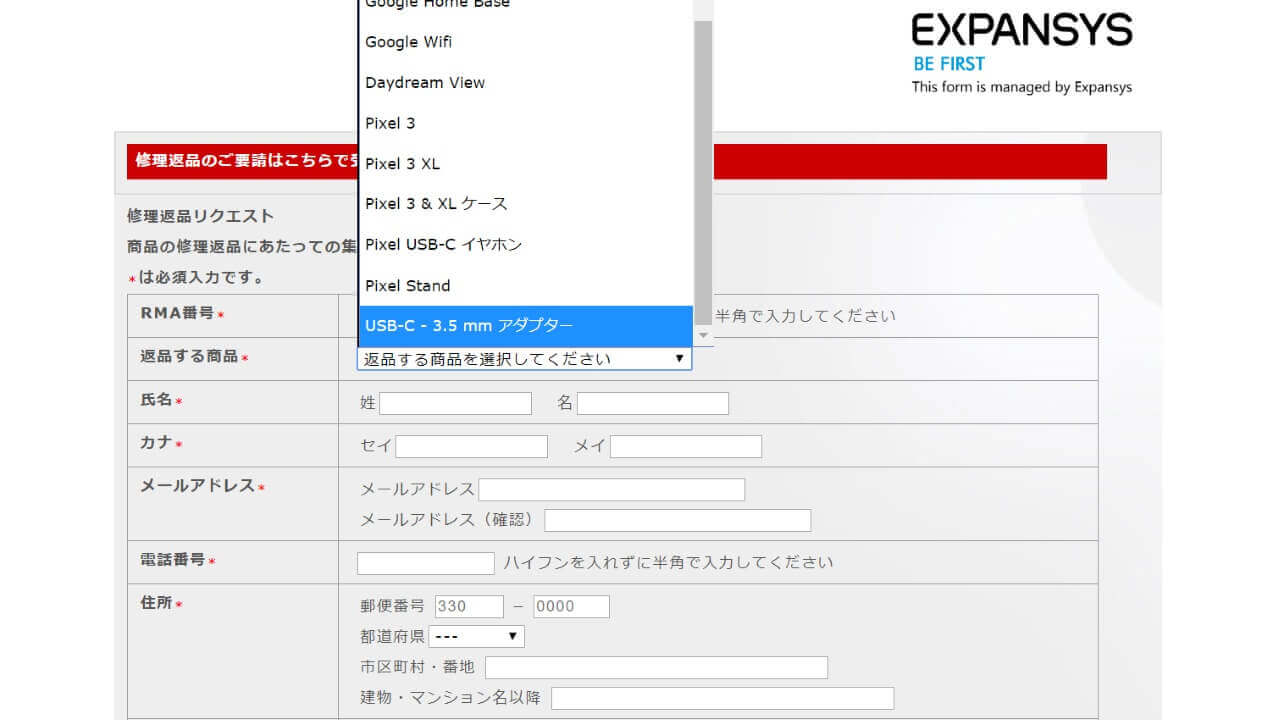Pick Pixel 3 XL option

click(x=402, y=164)
